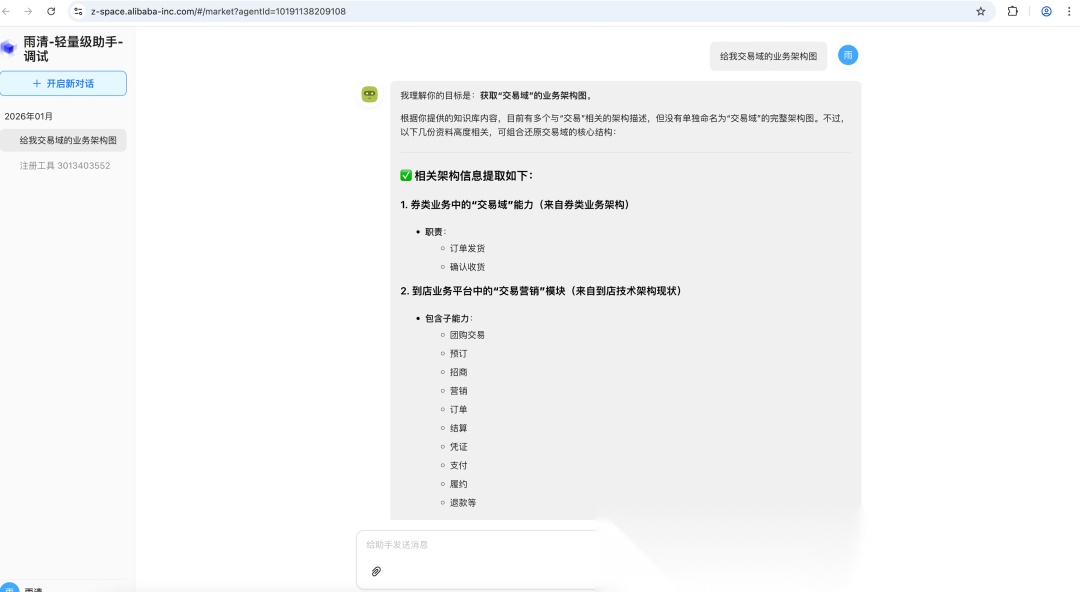The width and height of the screenshot is (1080, 592).
Task: Click list item 预订
Action: click(458, 354)
